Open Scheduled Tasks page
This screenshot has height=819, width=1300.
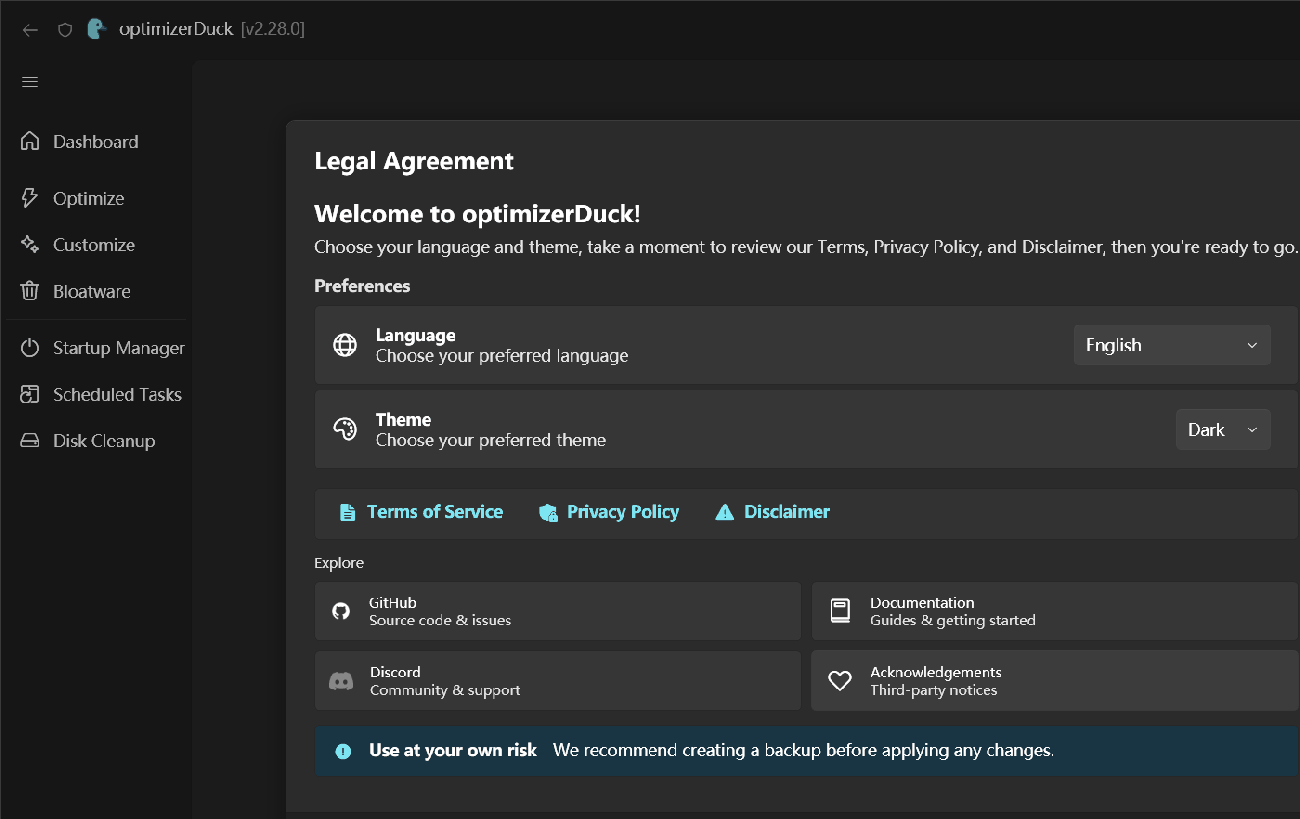click(96, 394)
